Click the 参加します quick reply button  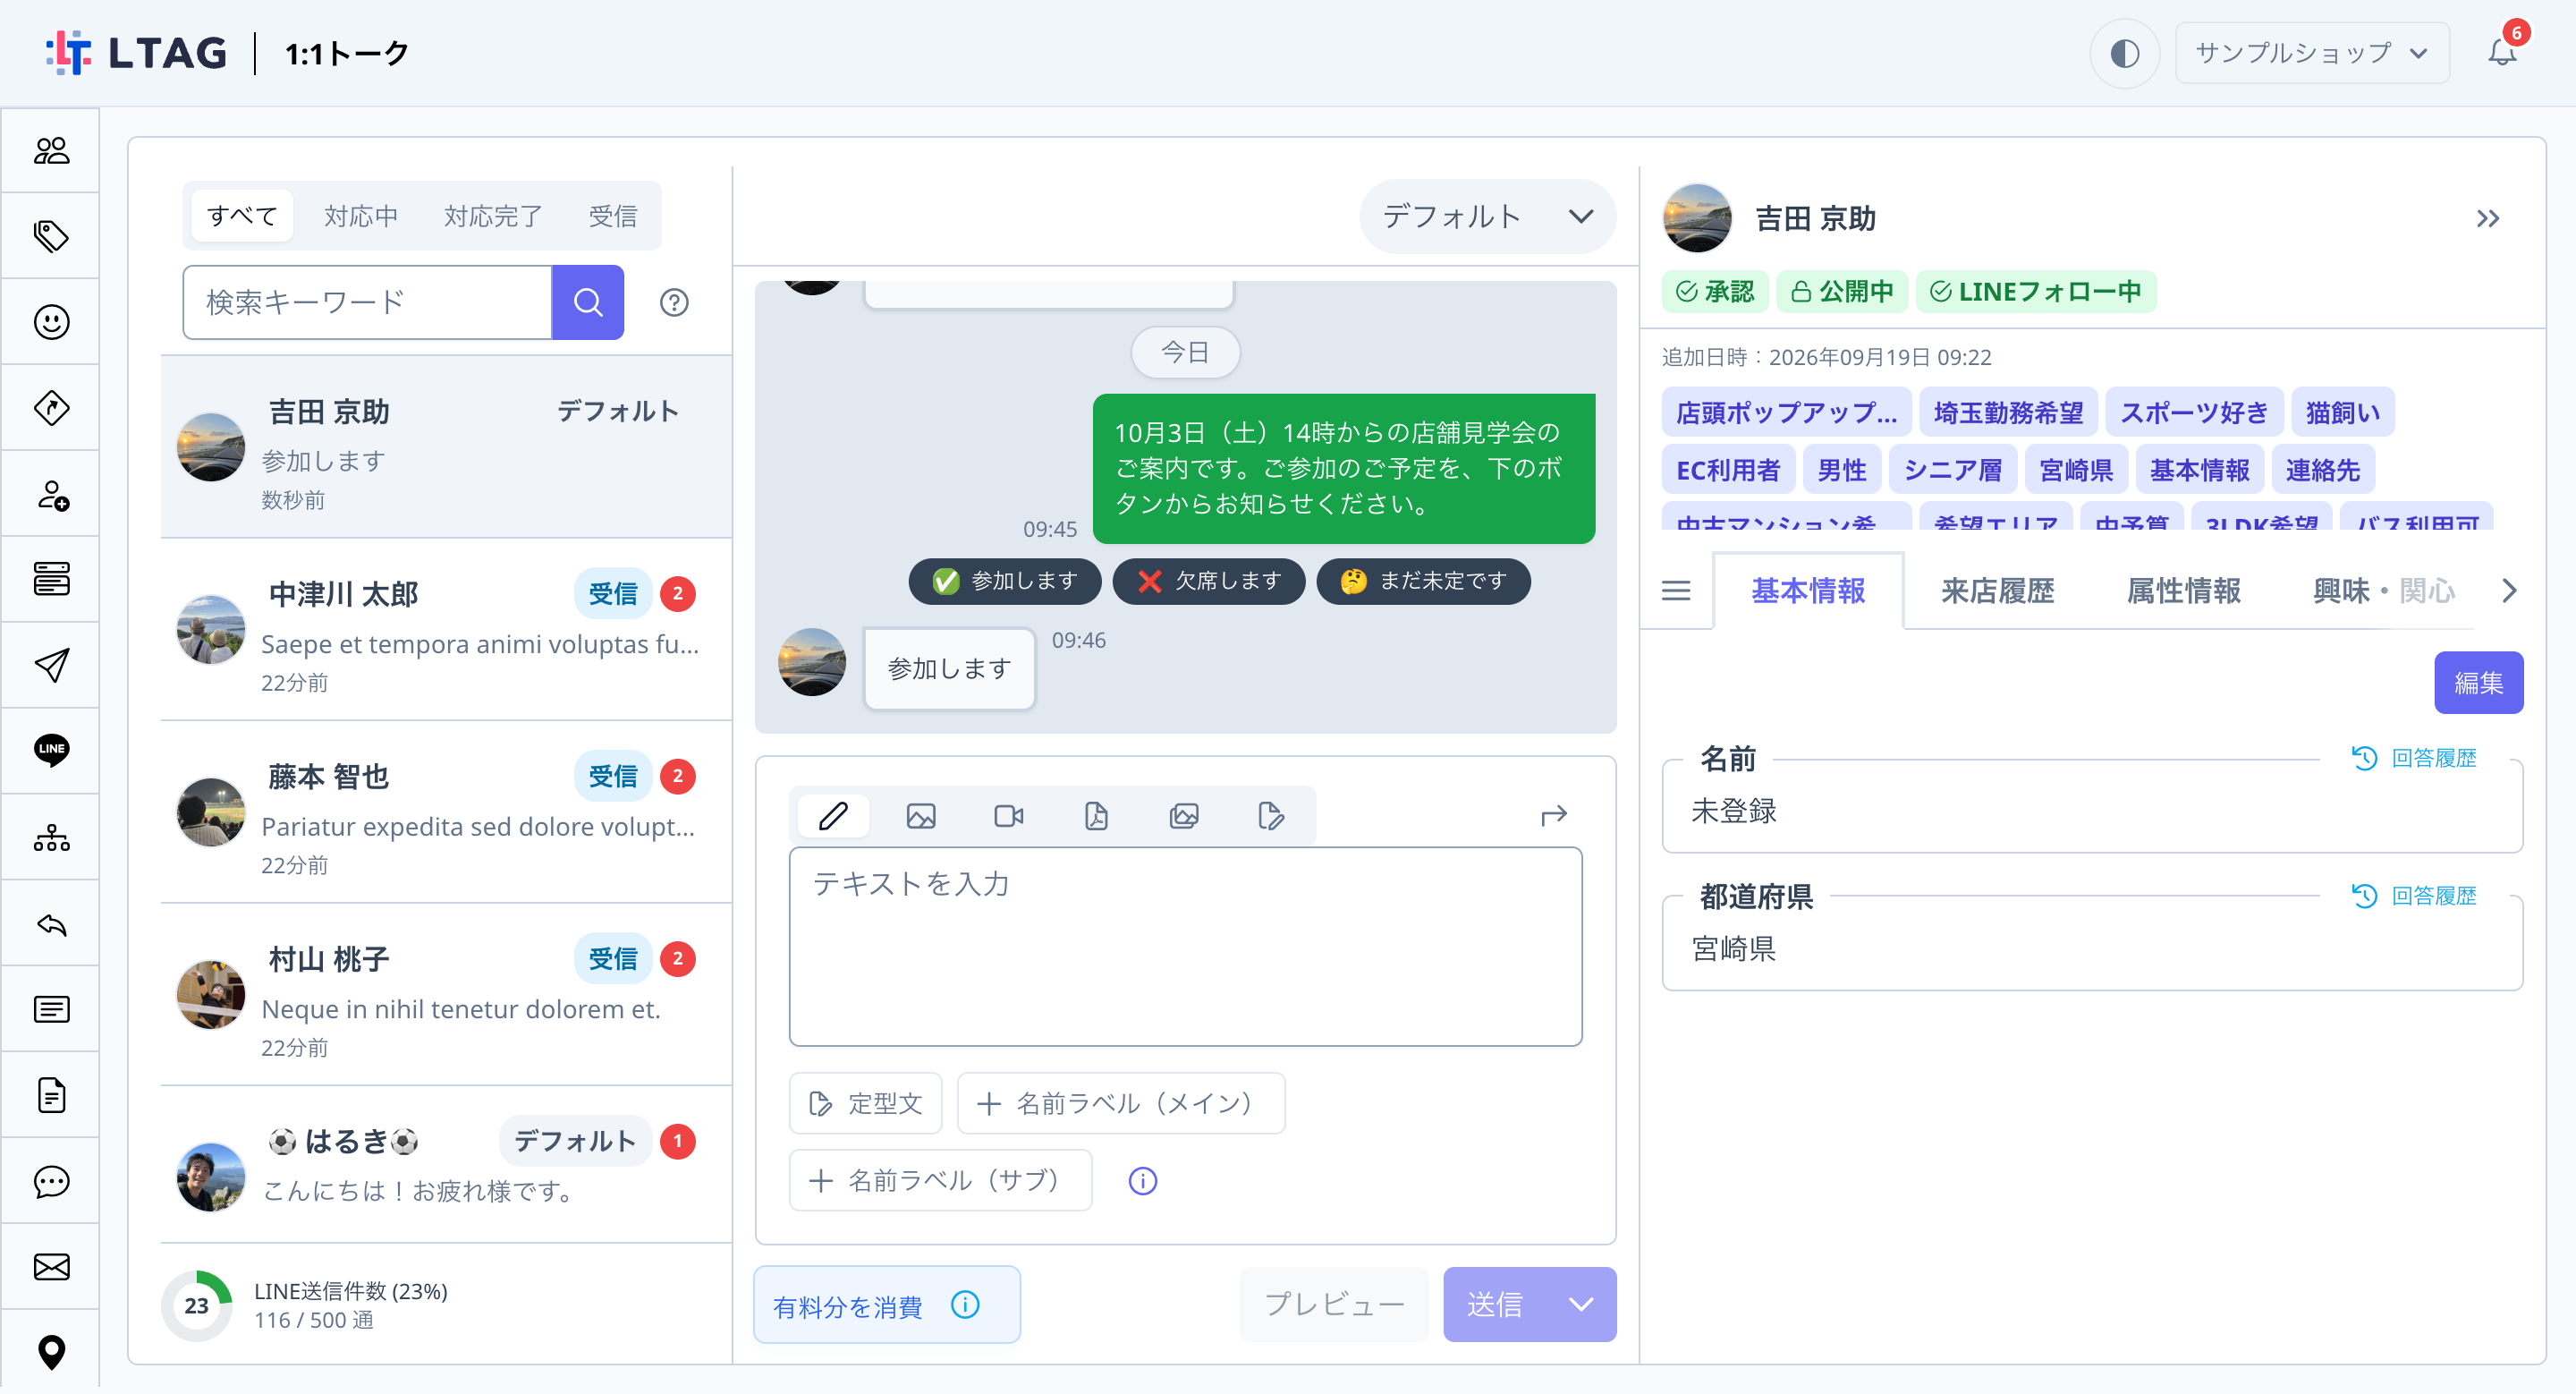(x=1005, y=581)
